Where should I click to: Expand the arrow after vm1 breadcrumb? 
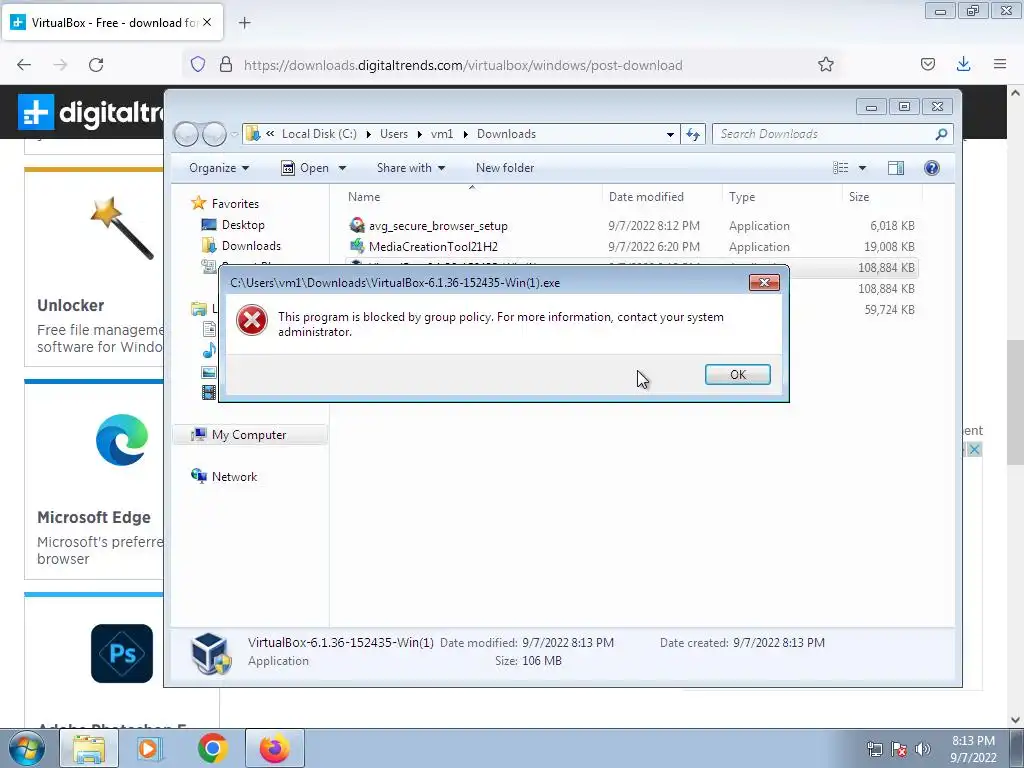point(466,134)
